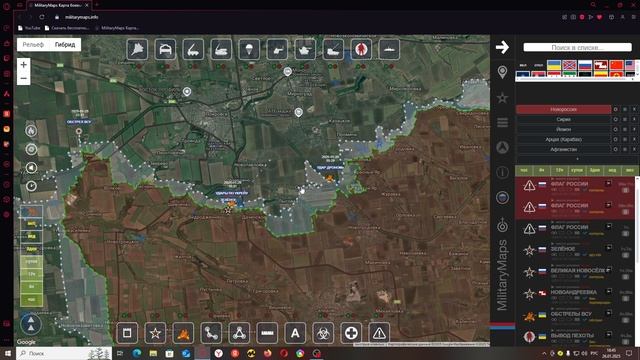Open the YouTube bookmark
Viewport: 640px width, 360px height.
tap(29, 28)
